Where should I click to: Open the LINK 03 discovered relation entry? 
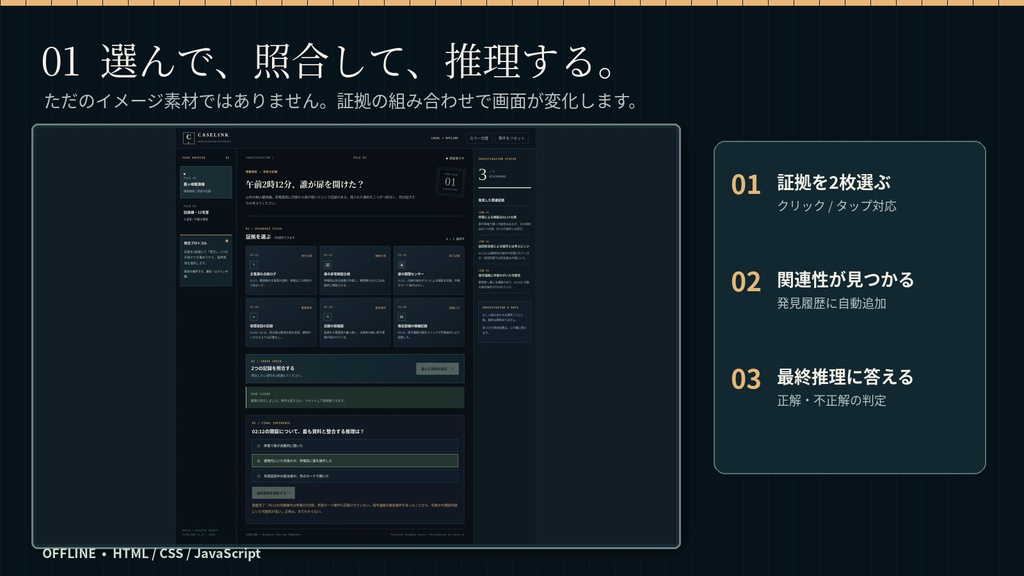pyautogui.click(x=504, y=279)
